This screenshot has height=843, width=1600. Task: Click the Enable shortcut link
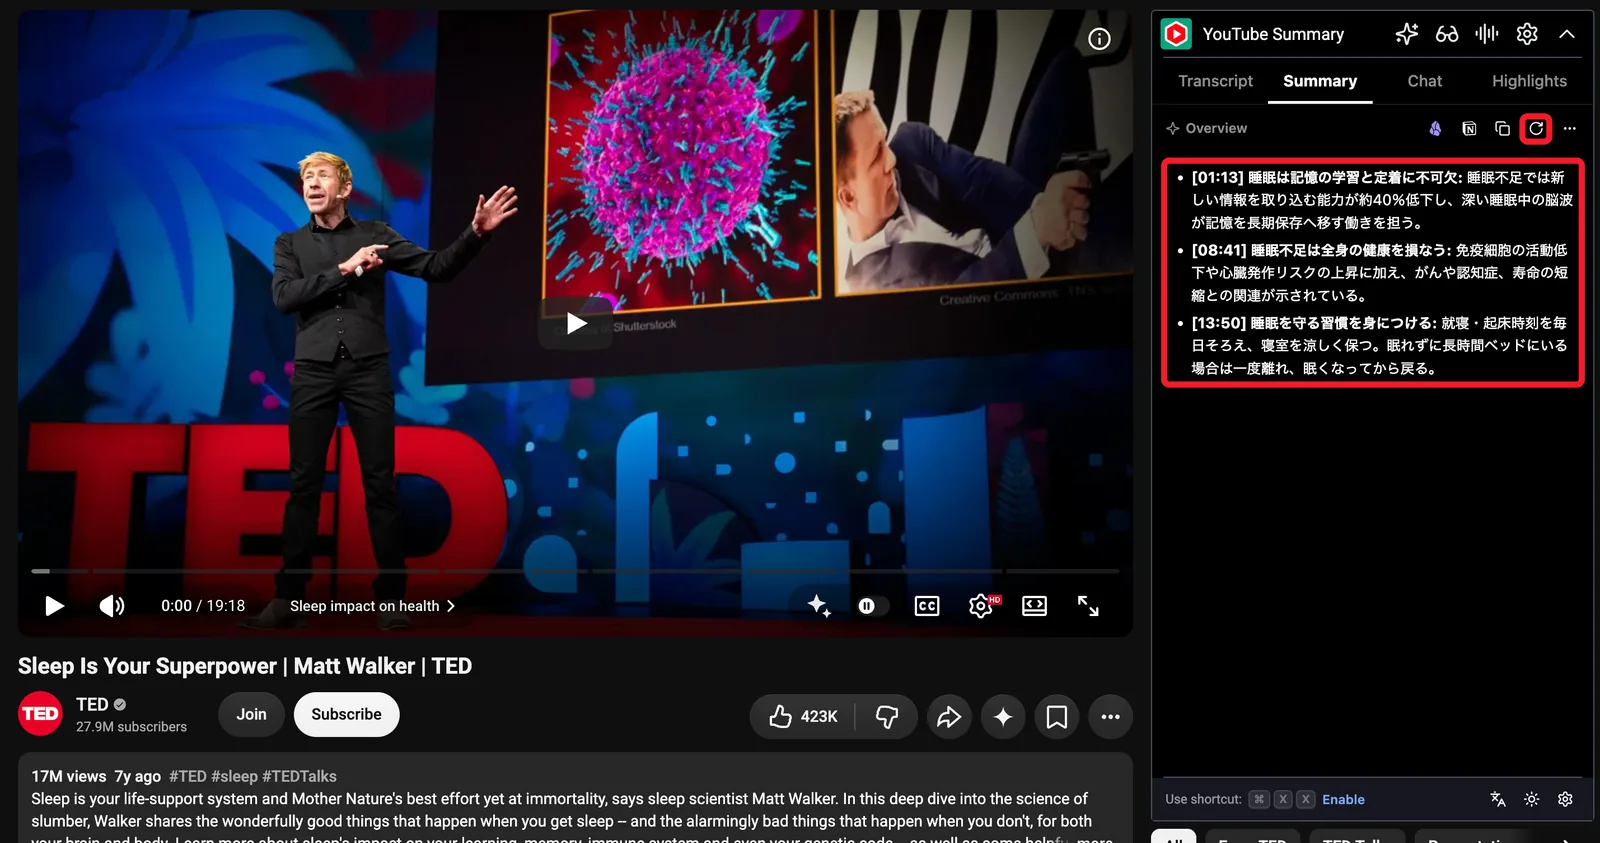pos(1343,799)
